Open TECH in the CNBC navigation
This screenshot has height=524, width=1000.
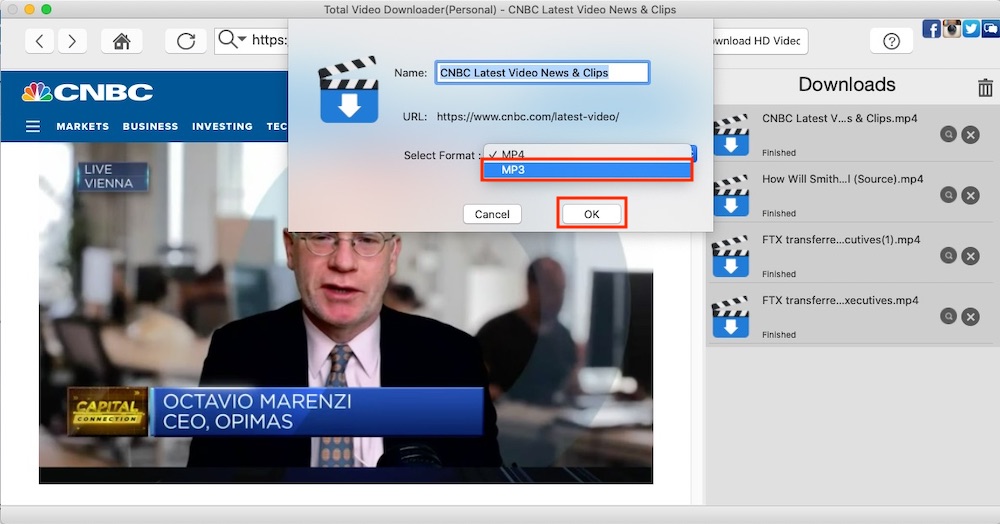[x=277, y=126]
